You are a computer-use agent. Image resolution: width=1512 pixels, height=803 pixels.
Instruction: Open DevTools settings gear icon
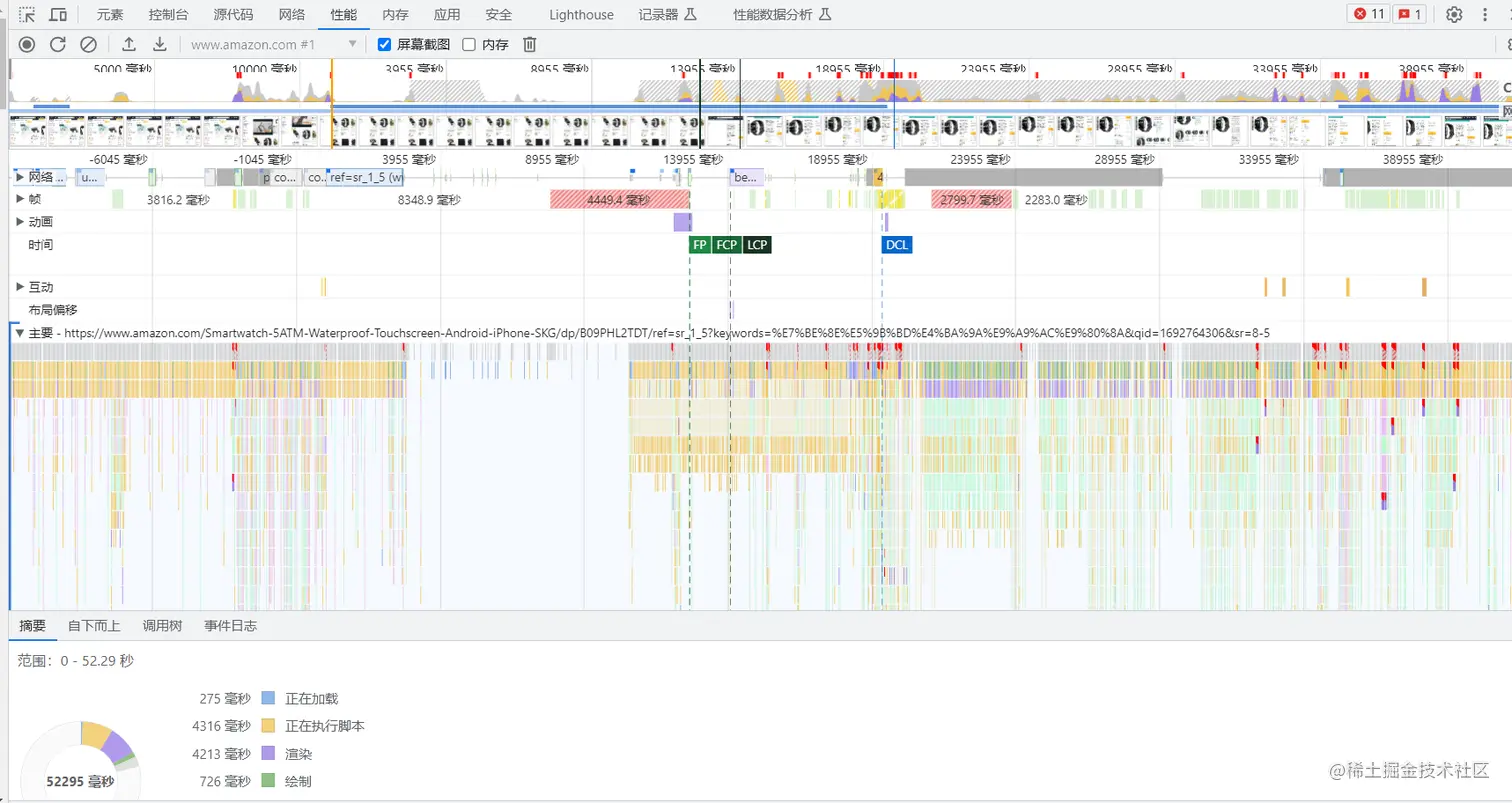(1454, 14)
